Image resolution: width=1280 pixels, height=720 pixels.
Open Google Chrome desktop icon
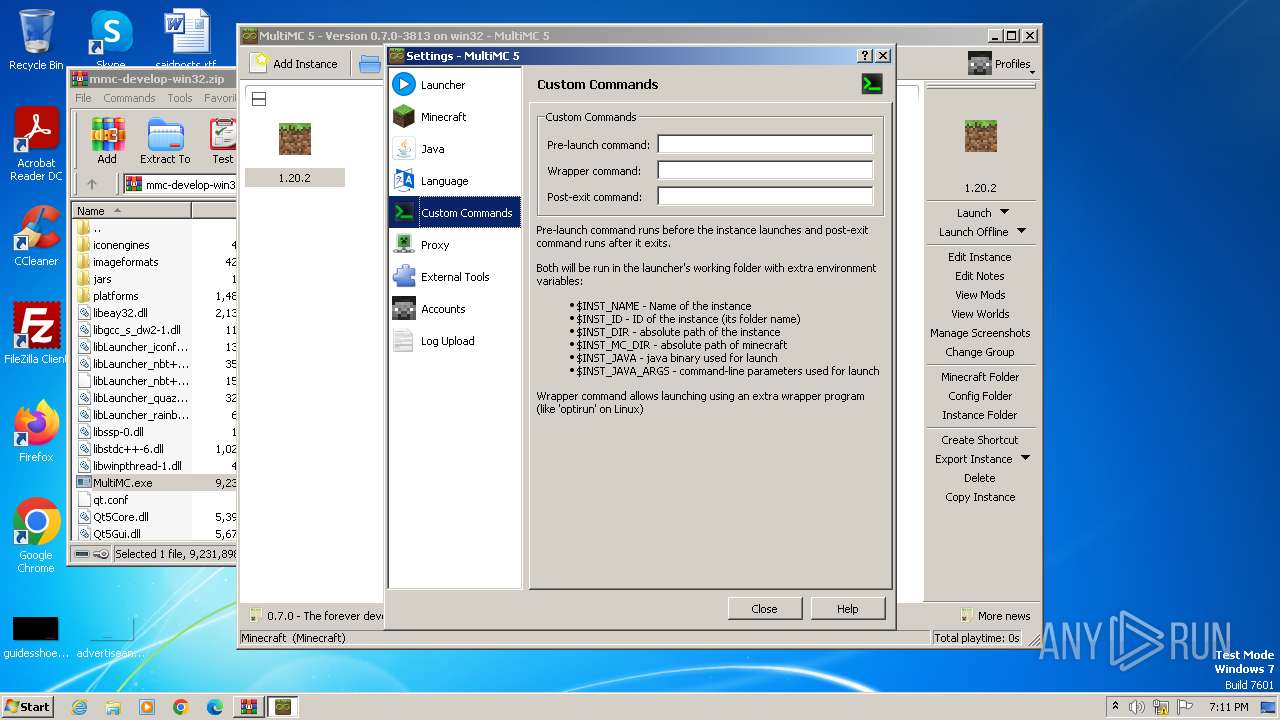point(36,536)
